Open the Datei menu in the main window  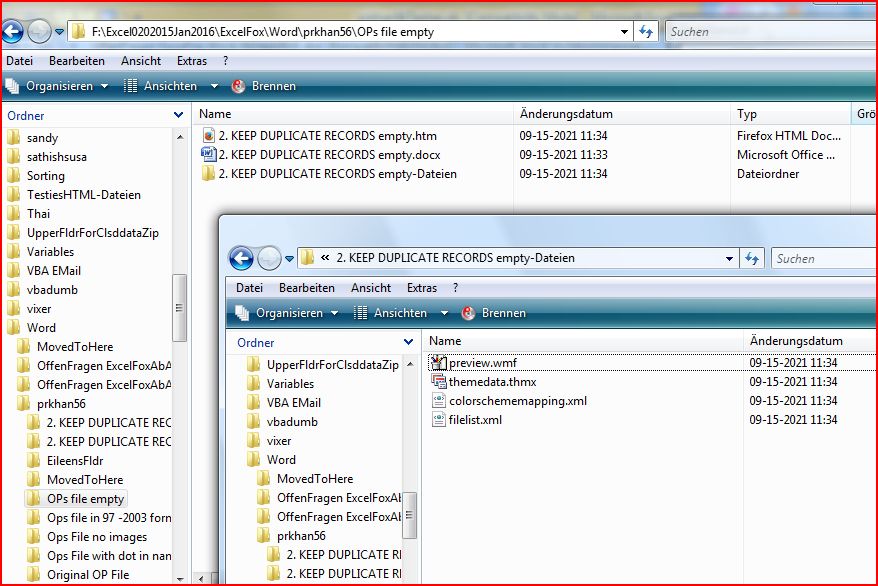pos(20,61)
